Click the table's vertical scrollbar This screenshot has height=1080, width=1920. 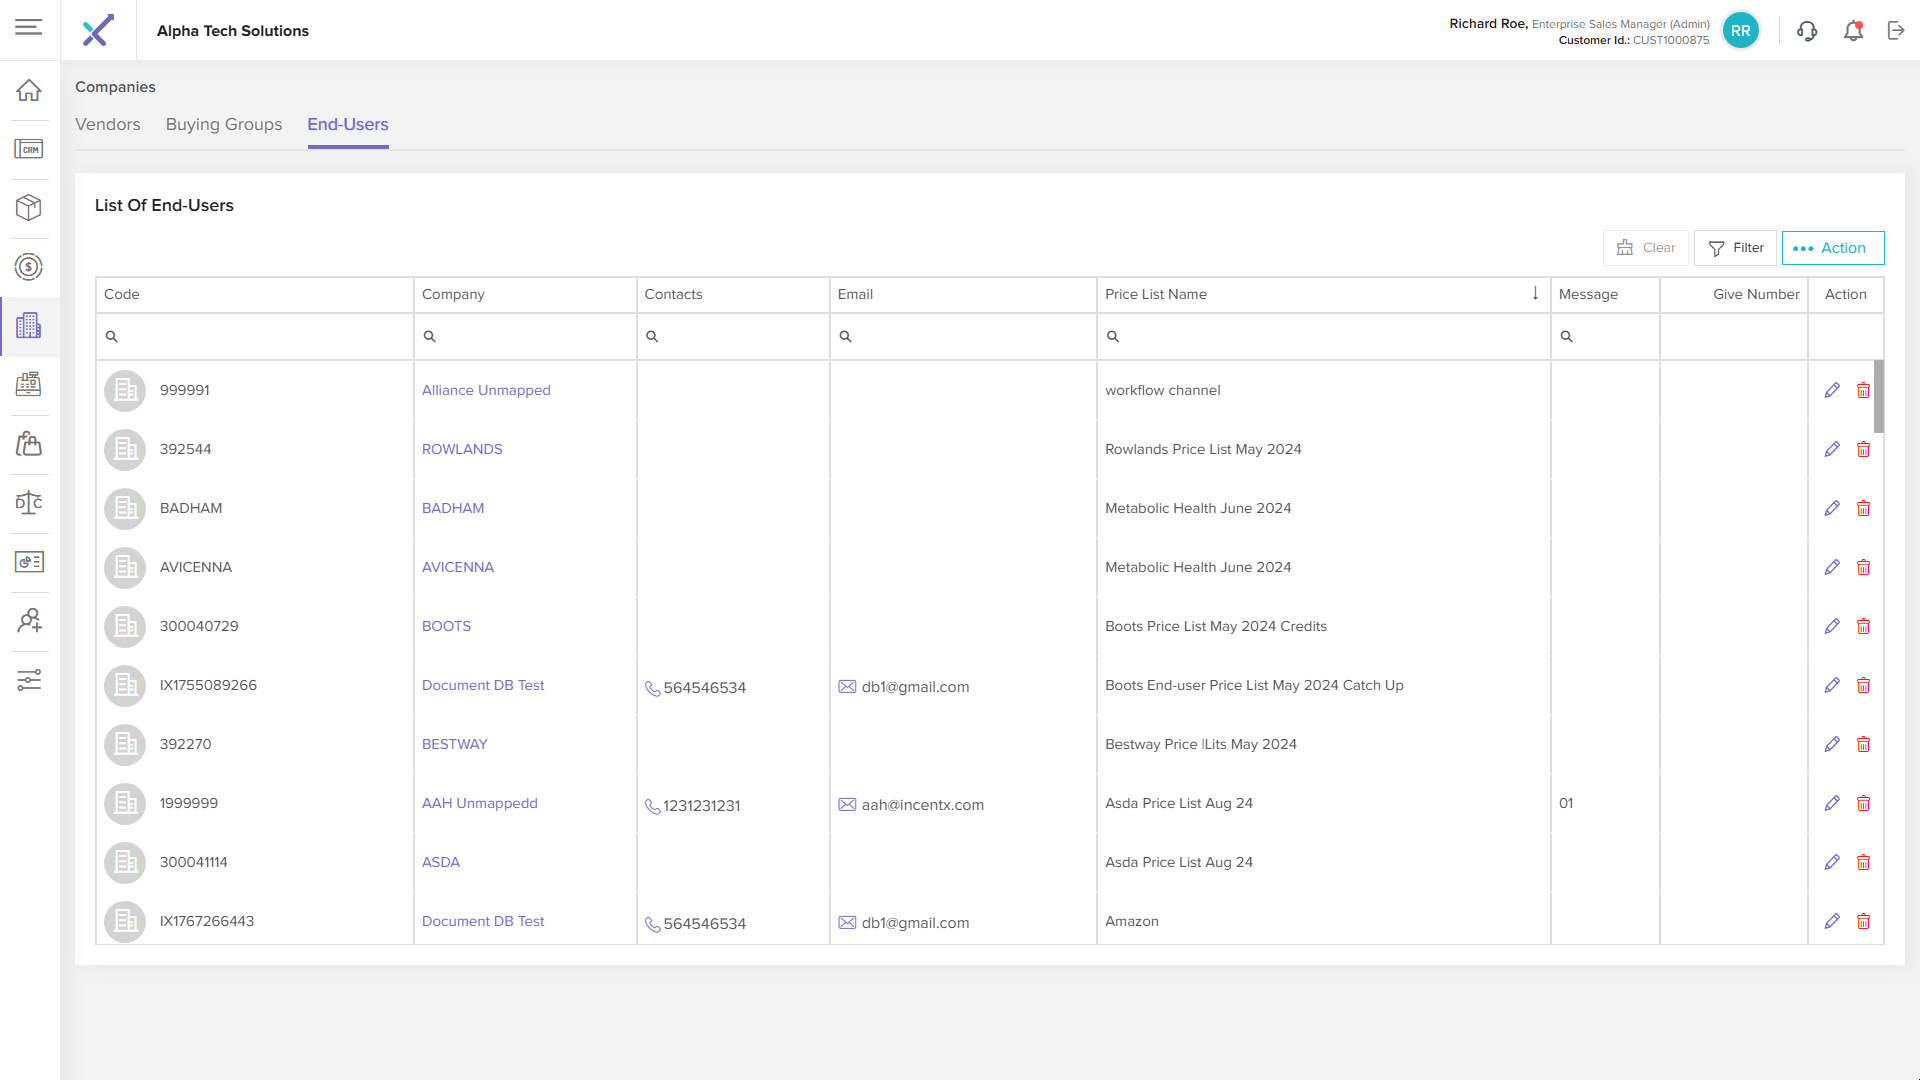pyautogui.click(x=1878, y=396)
